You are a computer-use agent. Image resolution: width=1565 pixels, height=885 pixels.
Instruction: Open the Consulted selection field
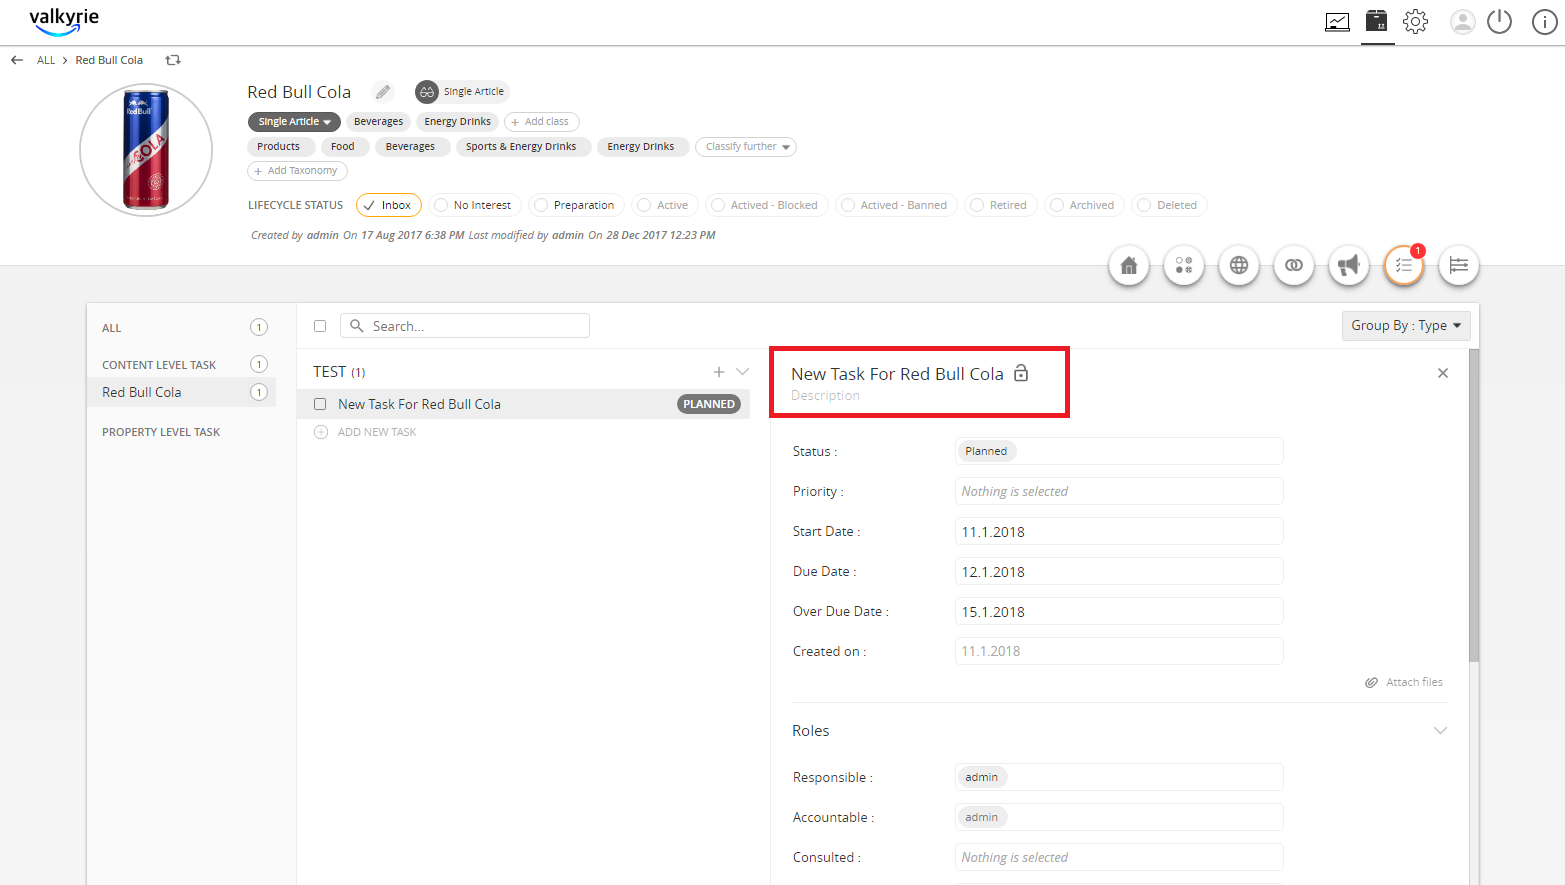1119,857
